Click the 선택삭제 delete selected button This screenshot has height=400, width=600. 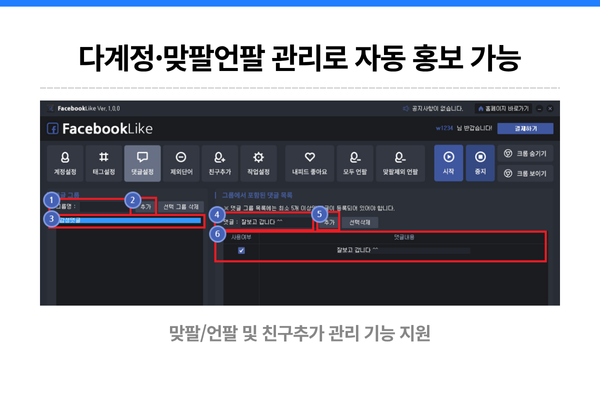click(360, 222)
